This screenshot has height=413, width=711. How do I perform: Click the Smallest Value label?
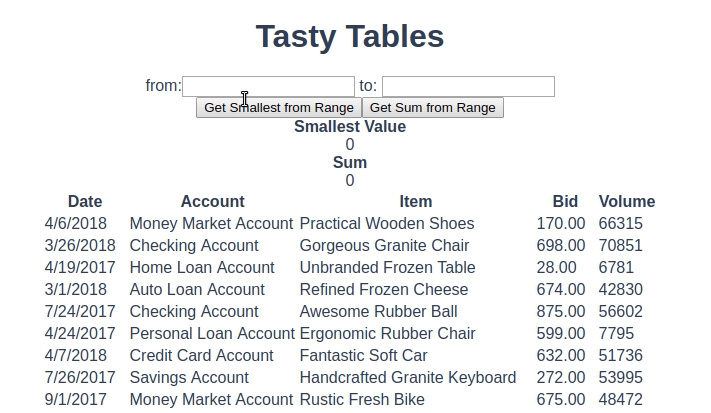(x=350, y=127)
